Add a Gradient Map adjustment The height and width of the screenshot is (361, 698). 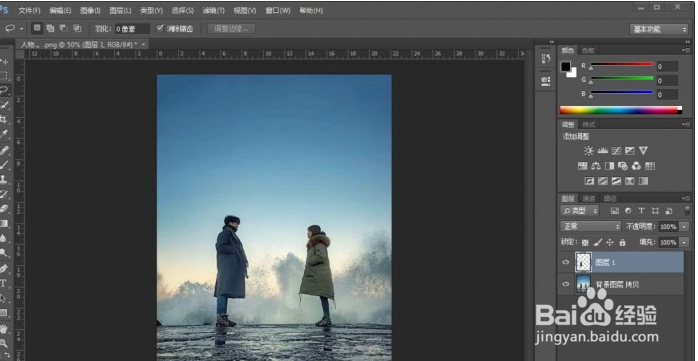coord(643,181)
